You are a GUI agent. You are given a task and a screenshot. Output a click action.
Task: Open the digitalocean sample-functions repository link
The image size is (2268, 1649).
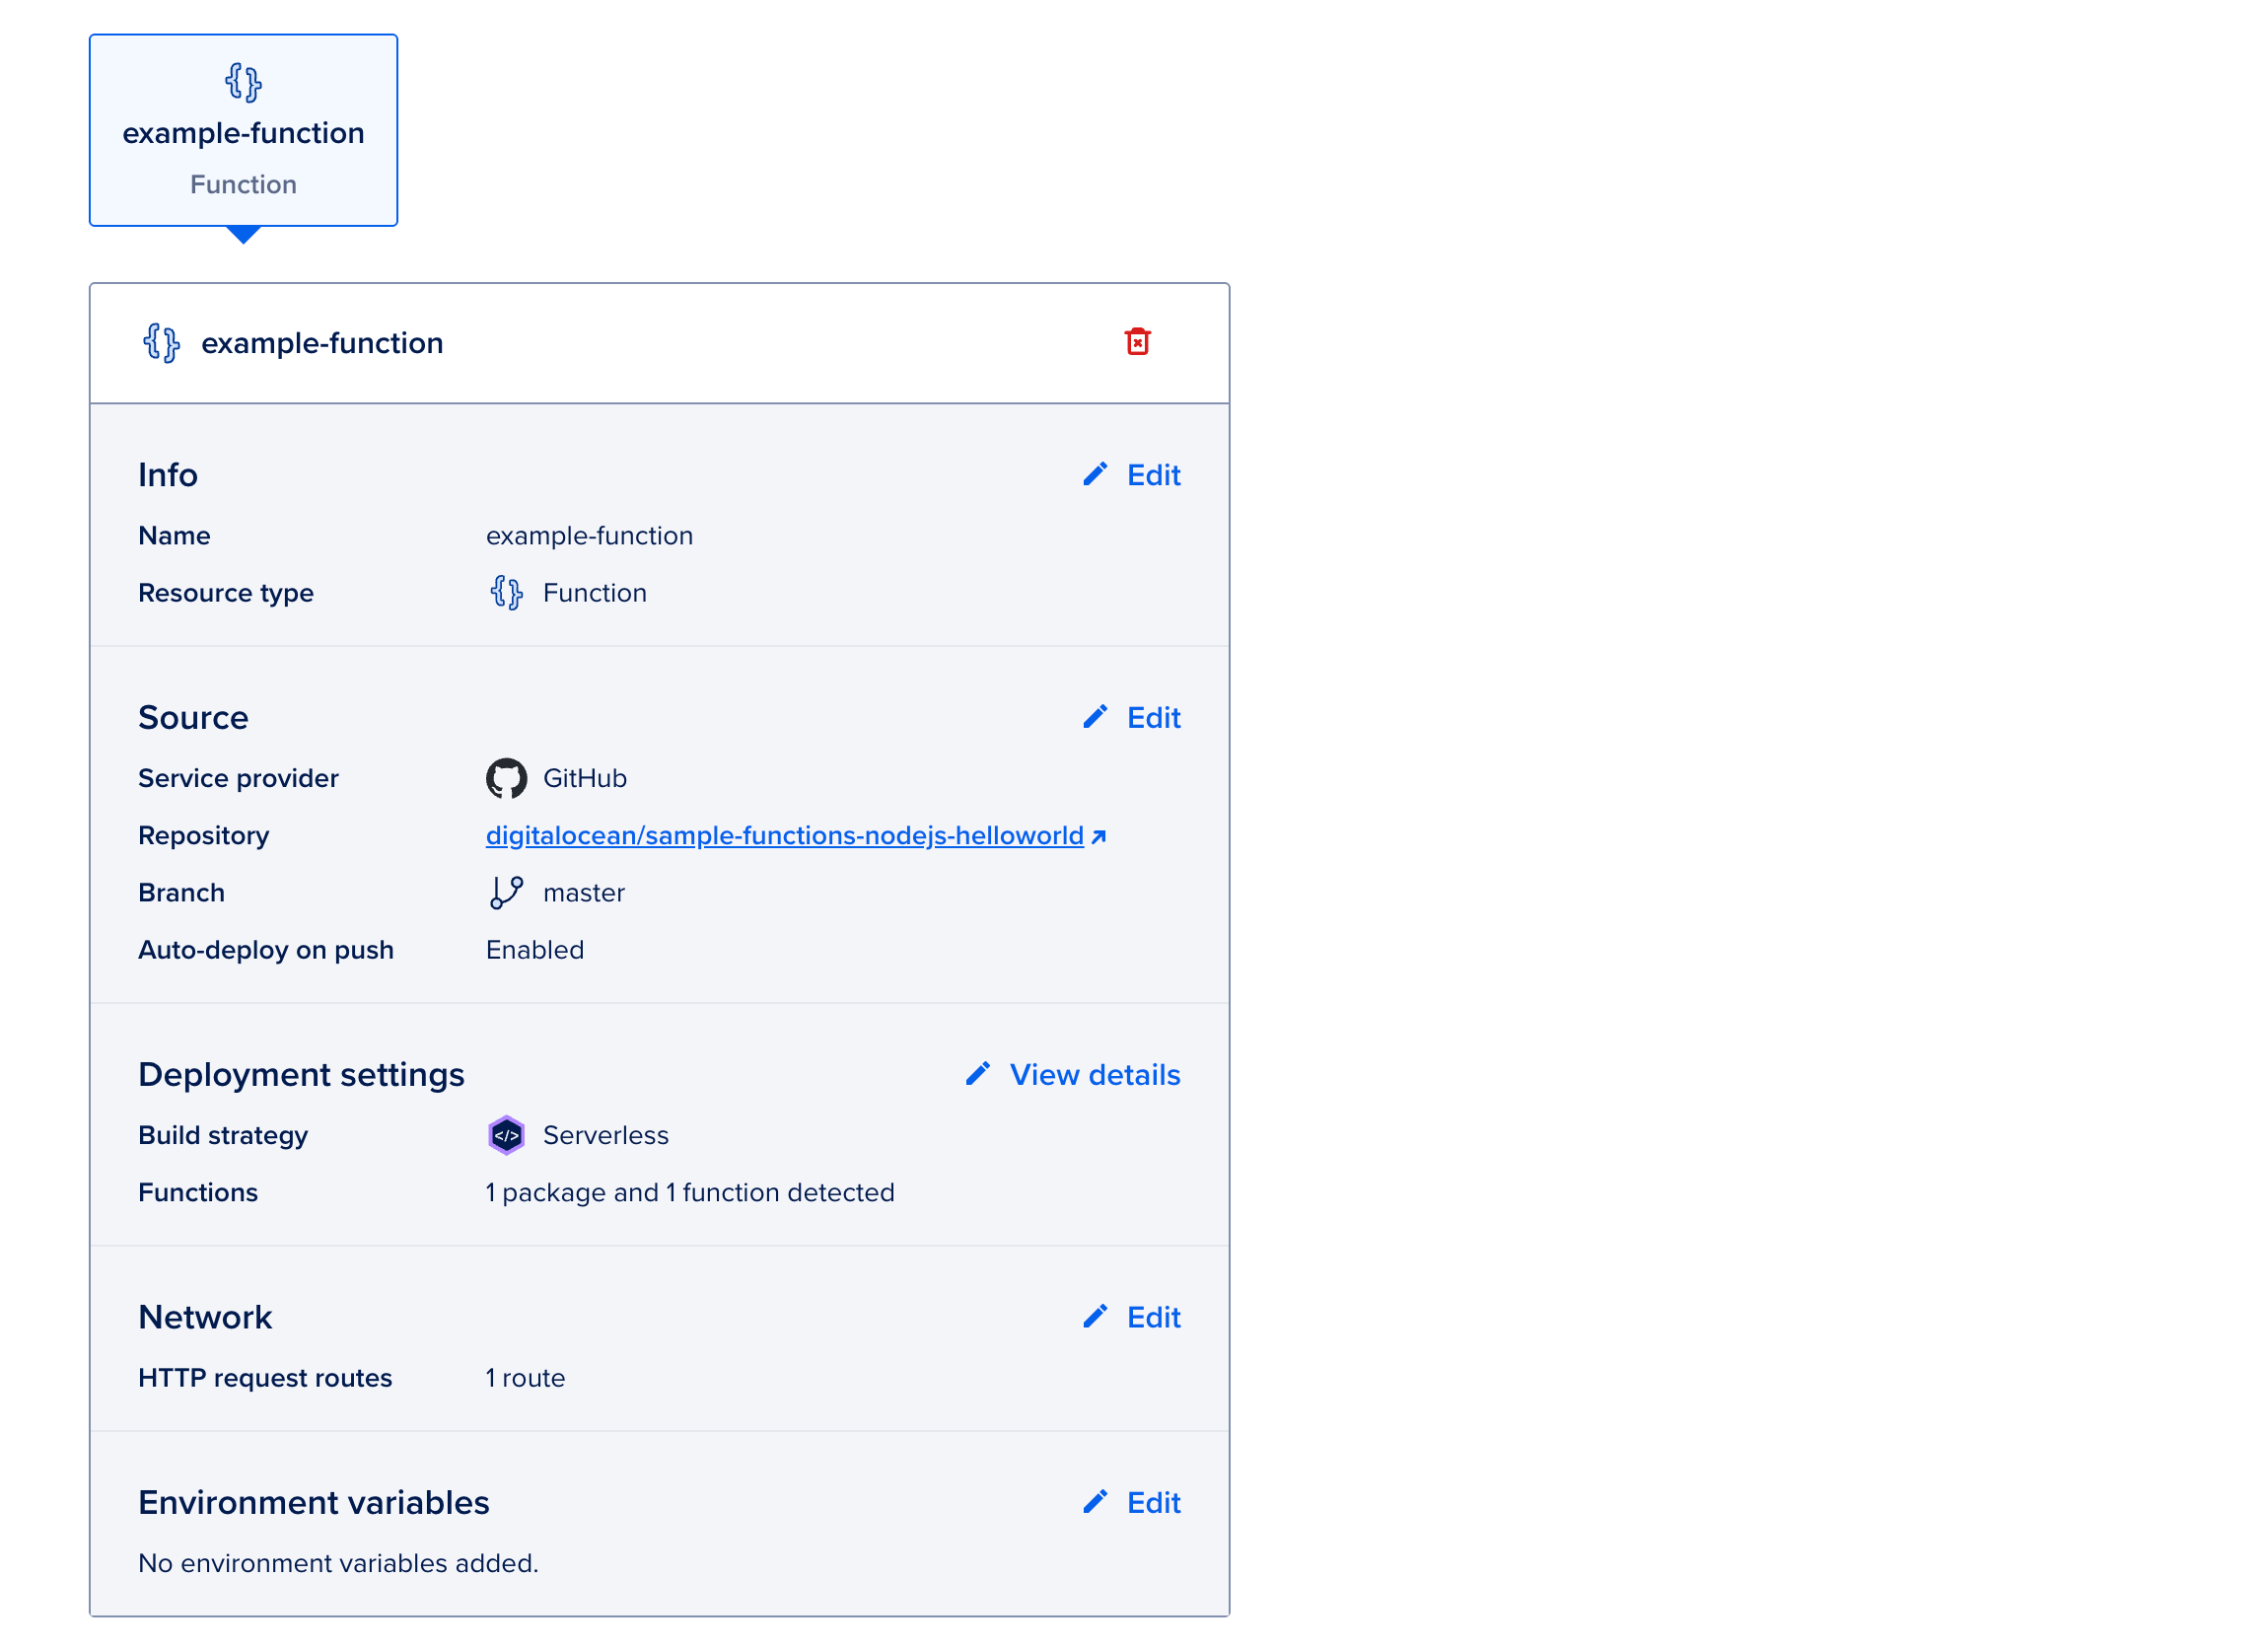point(784,835)
